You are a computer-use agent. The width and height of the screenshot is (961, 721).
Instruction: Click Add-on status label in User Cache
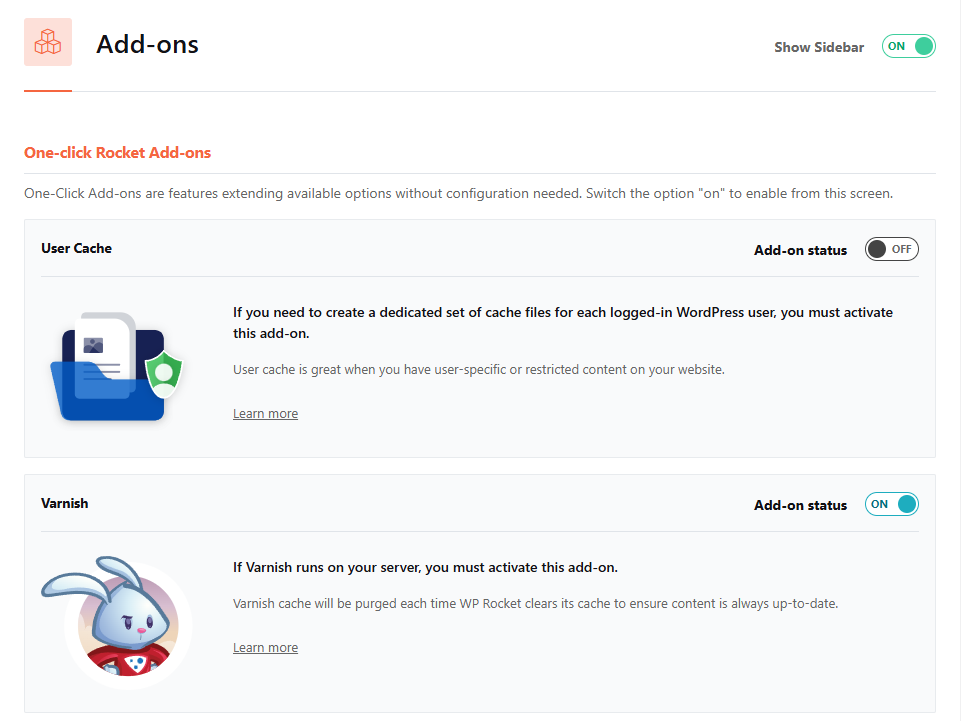800,250
